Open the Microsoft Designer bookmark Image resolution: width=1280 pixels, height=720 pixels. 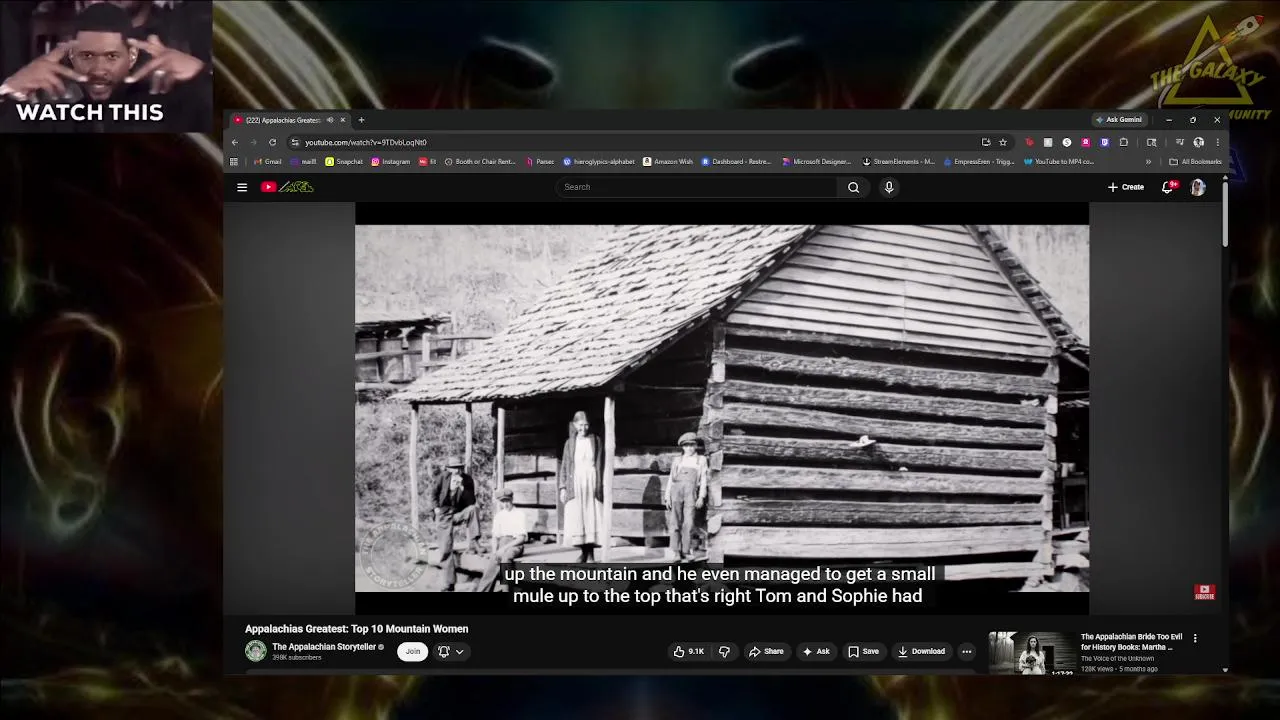[817, 161]
